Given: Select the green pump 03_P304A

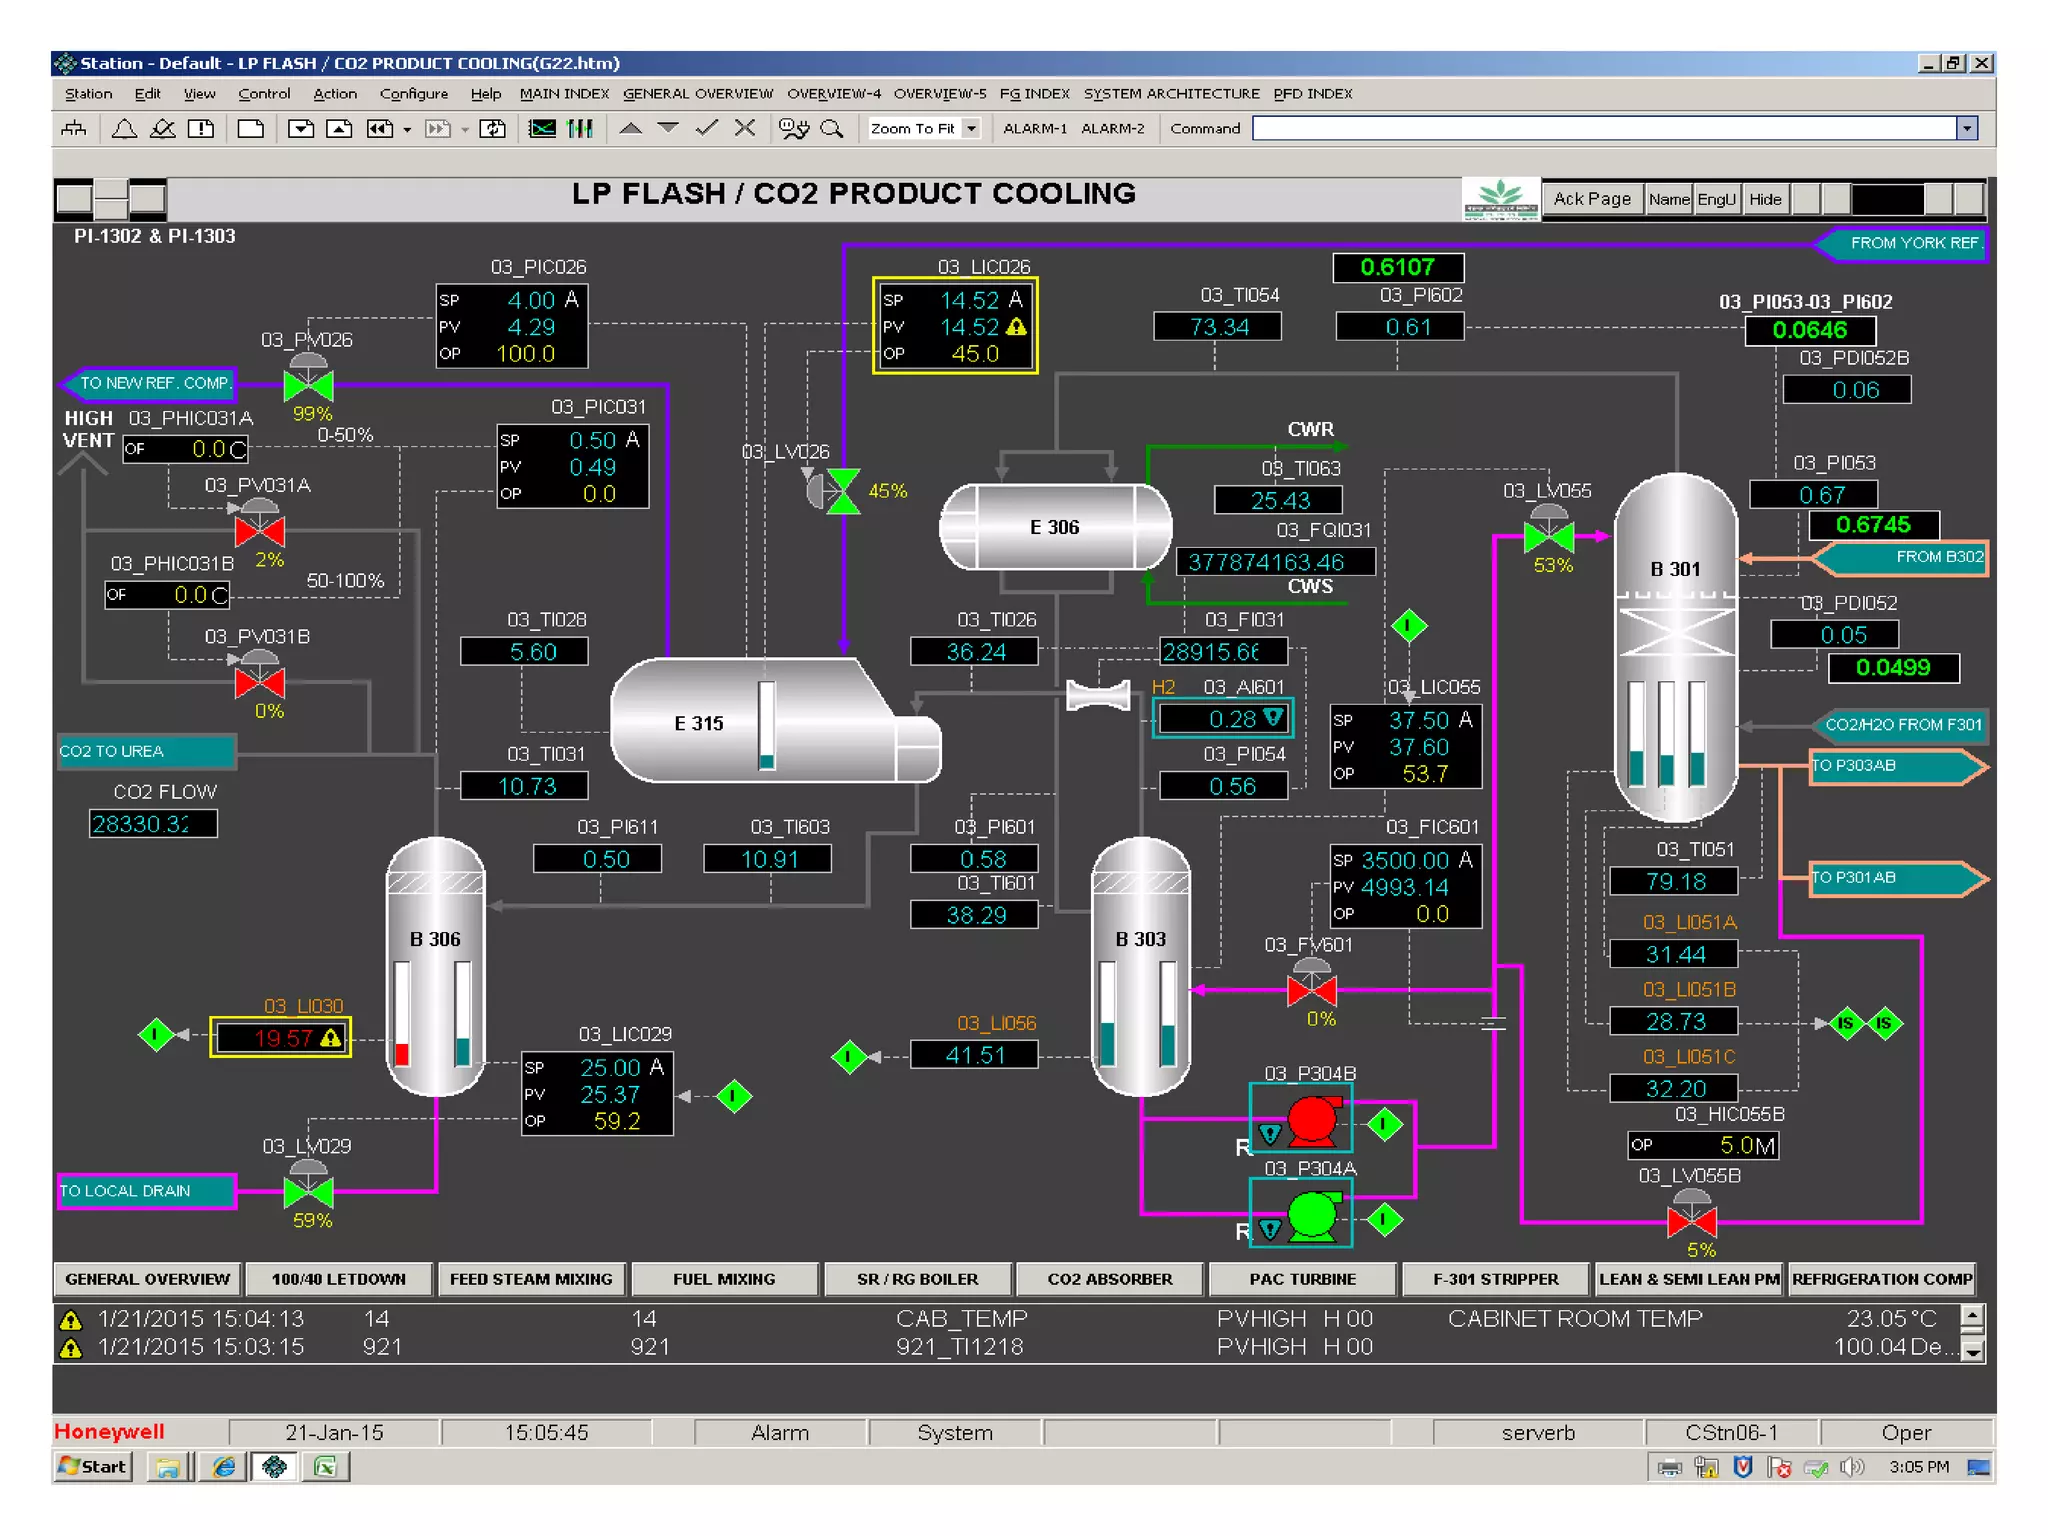Looking at the screenshot, I should click(x=1312, y=1215).
